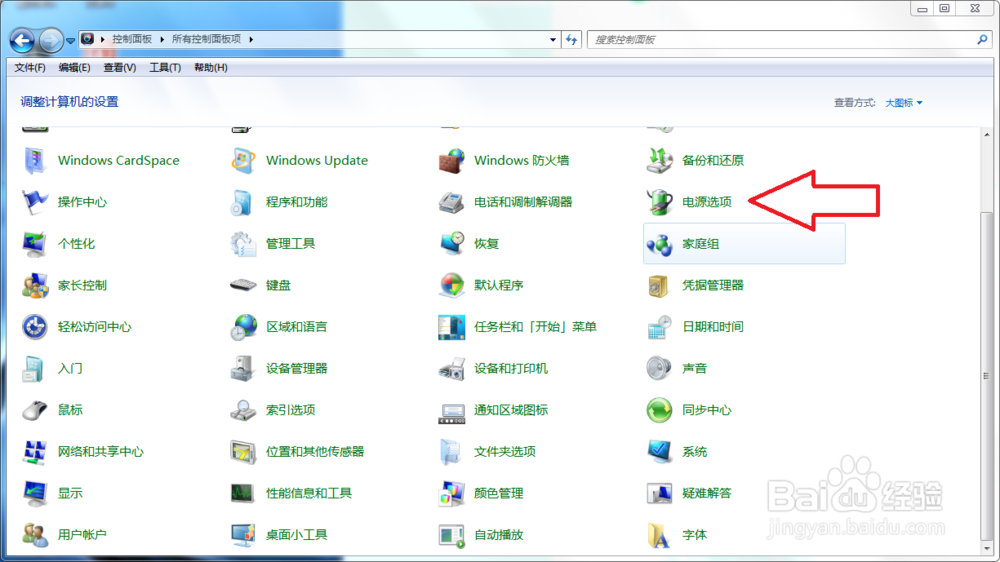
Task: Open 备份和还原 icon
Action: (659, 160)
